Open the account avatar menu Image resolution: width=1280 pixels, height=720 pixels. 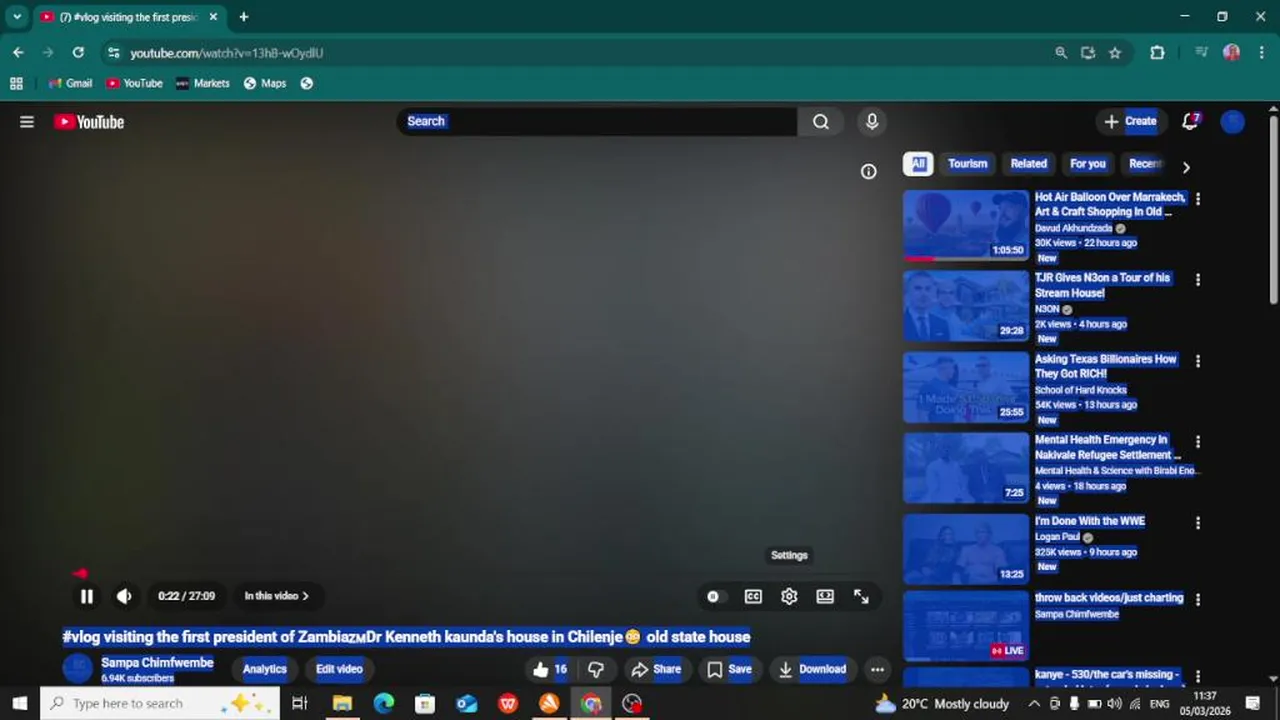click(1233, 121)
